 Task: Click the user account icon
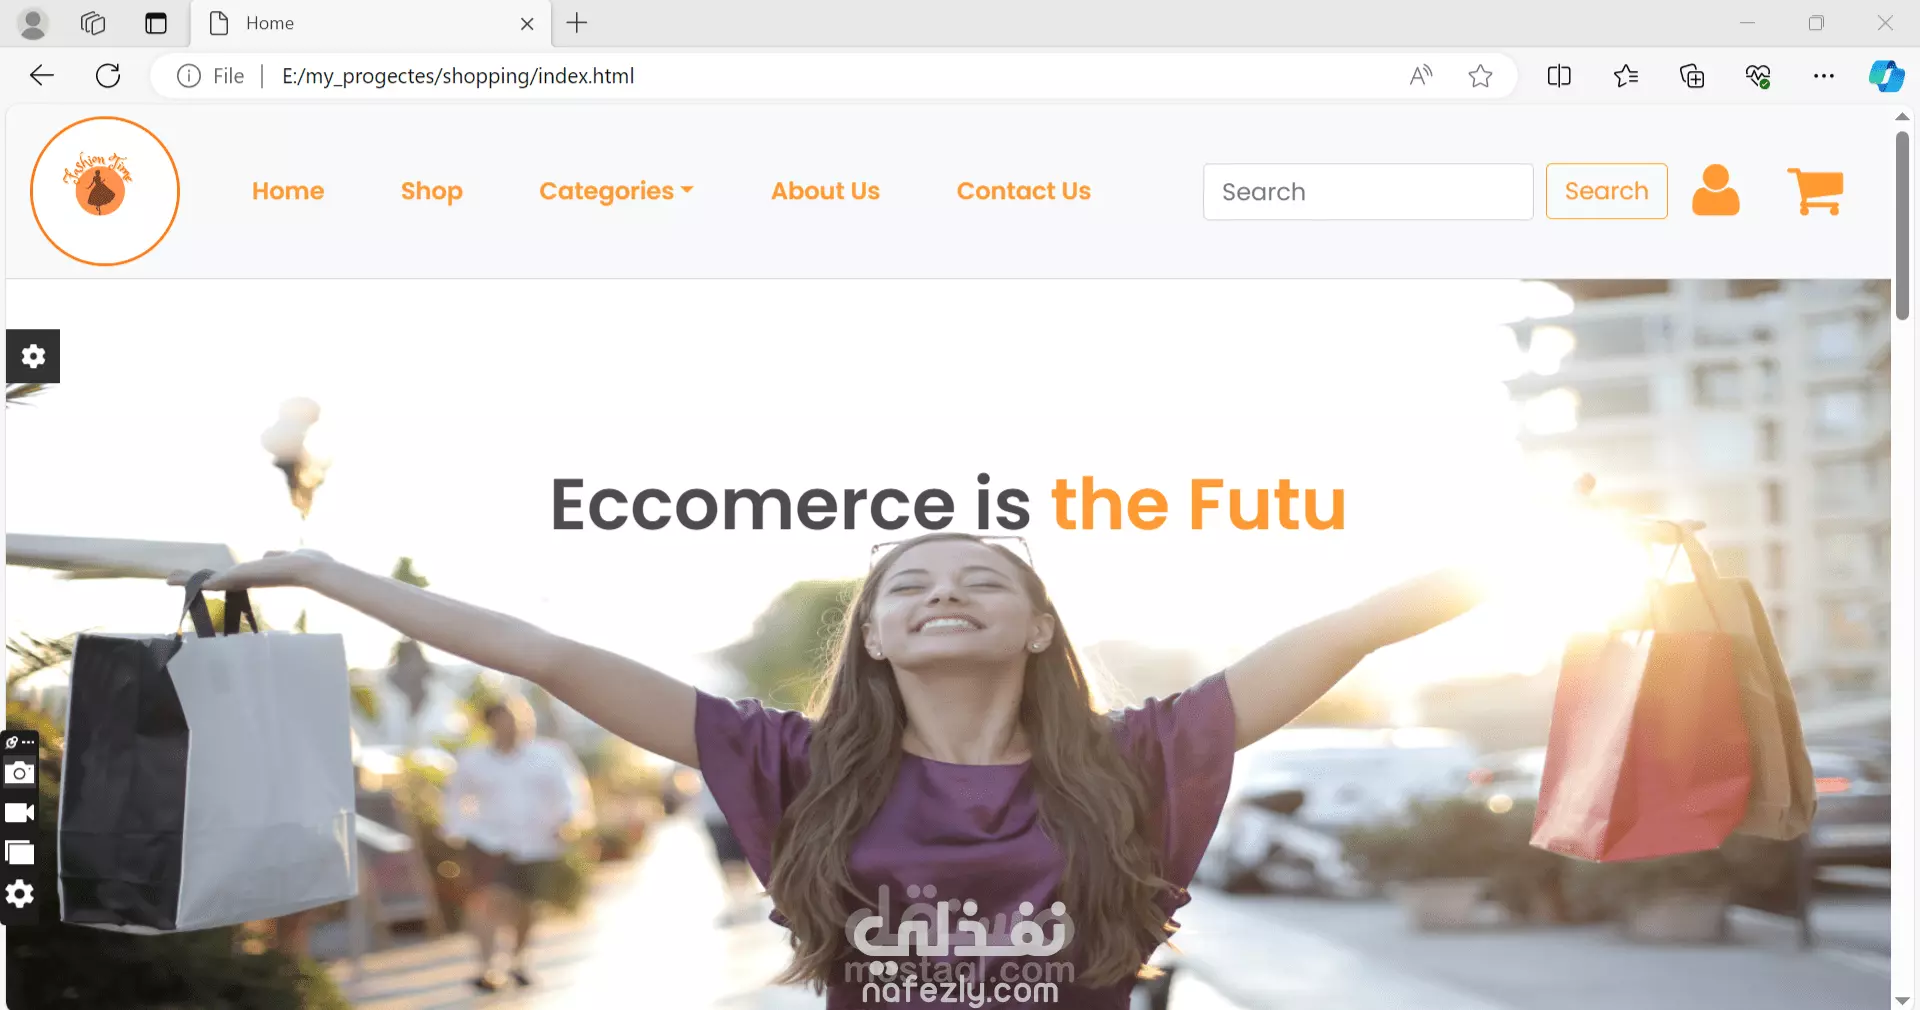1716,190
